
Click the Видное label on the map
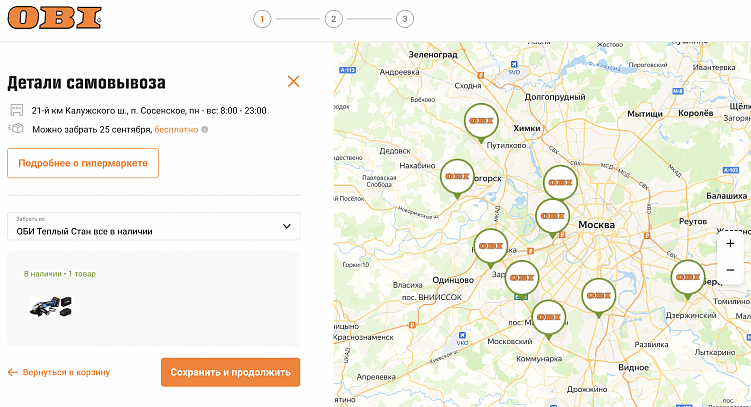point(633,367)
